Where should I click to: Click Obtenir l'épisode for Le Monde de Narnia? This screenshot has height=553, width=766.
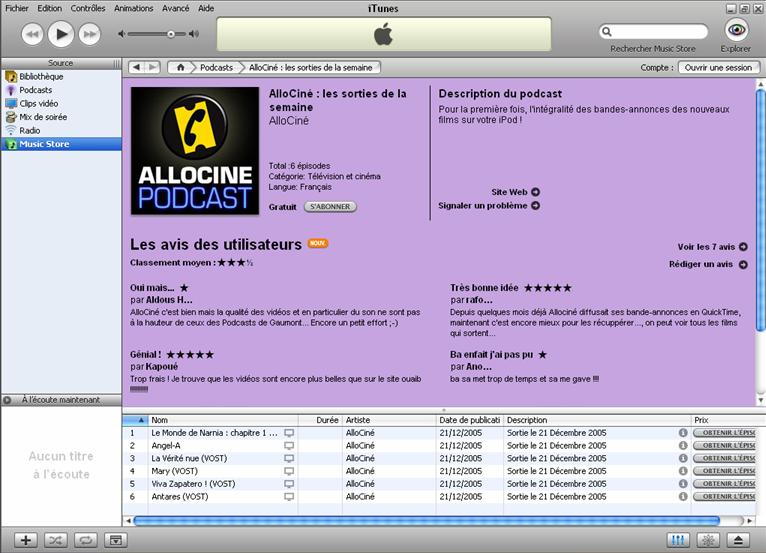[x=724, y=433]
